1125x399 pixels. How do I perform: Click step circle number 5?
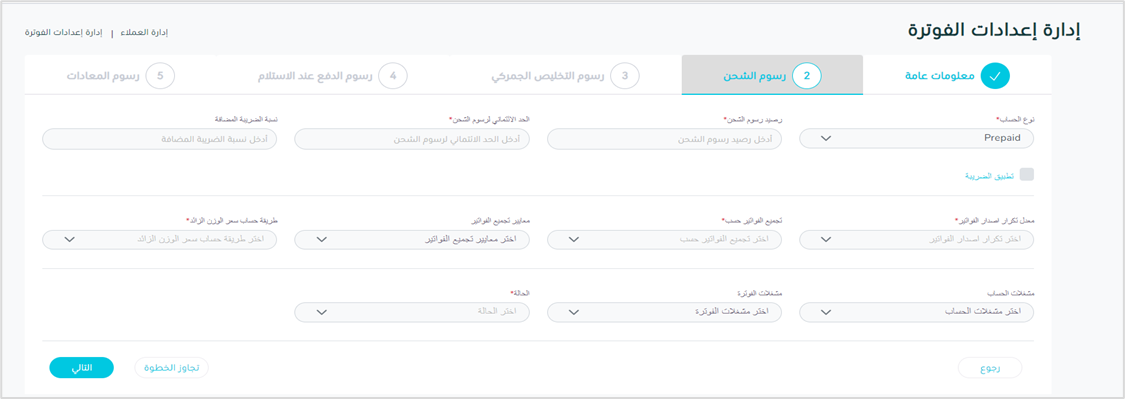(160, 75)
